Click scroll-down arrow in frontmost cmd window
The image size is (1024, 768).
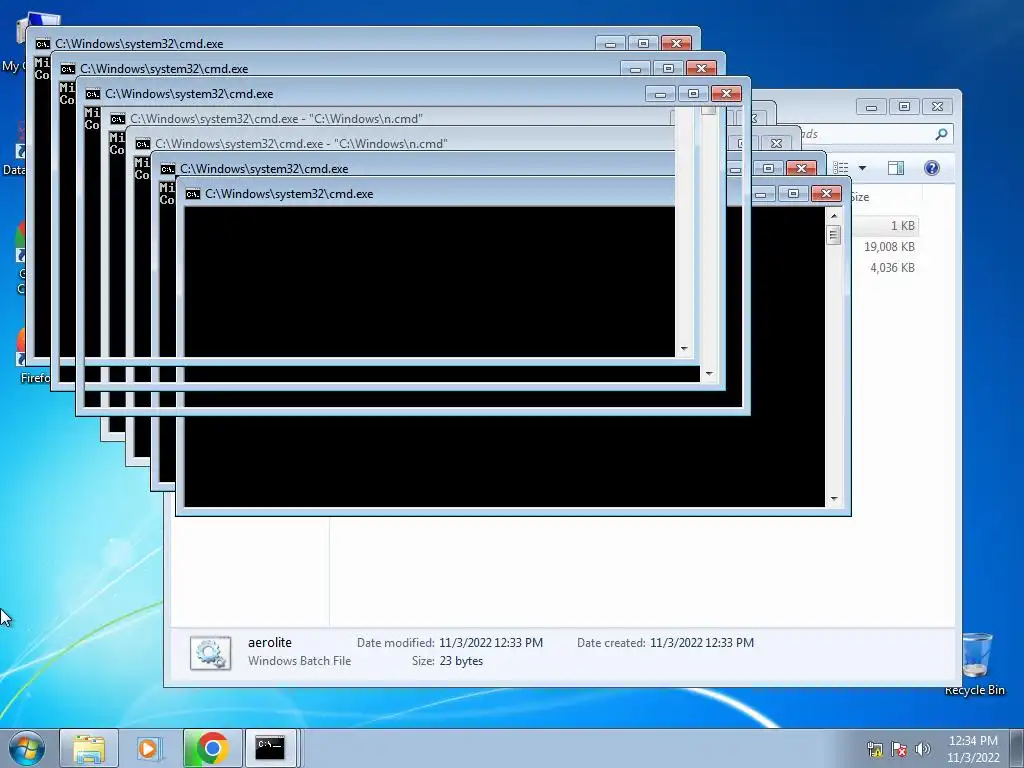pyautogui.click(x=833, y=500)
